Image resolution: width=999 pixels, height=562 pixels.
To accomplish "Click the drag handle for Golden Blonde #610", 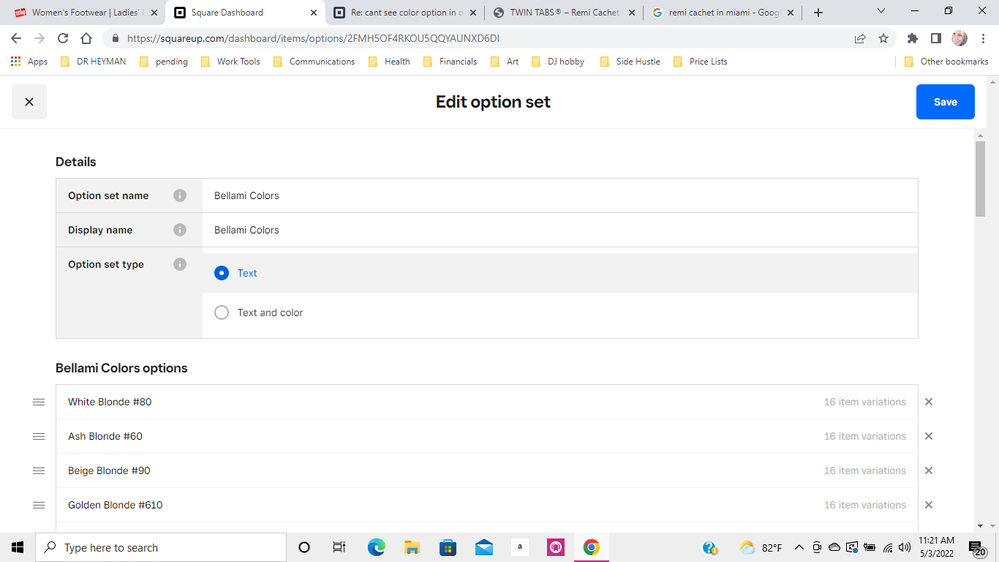I will point(39,505).
